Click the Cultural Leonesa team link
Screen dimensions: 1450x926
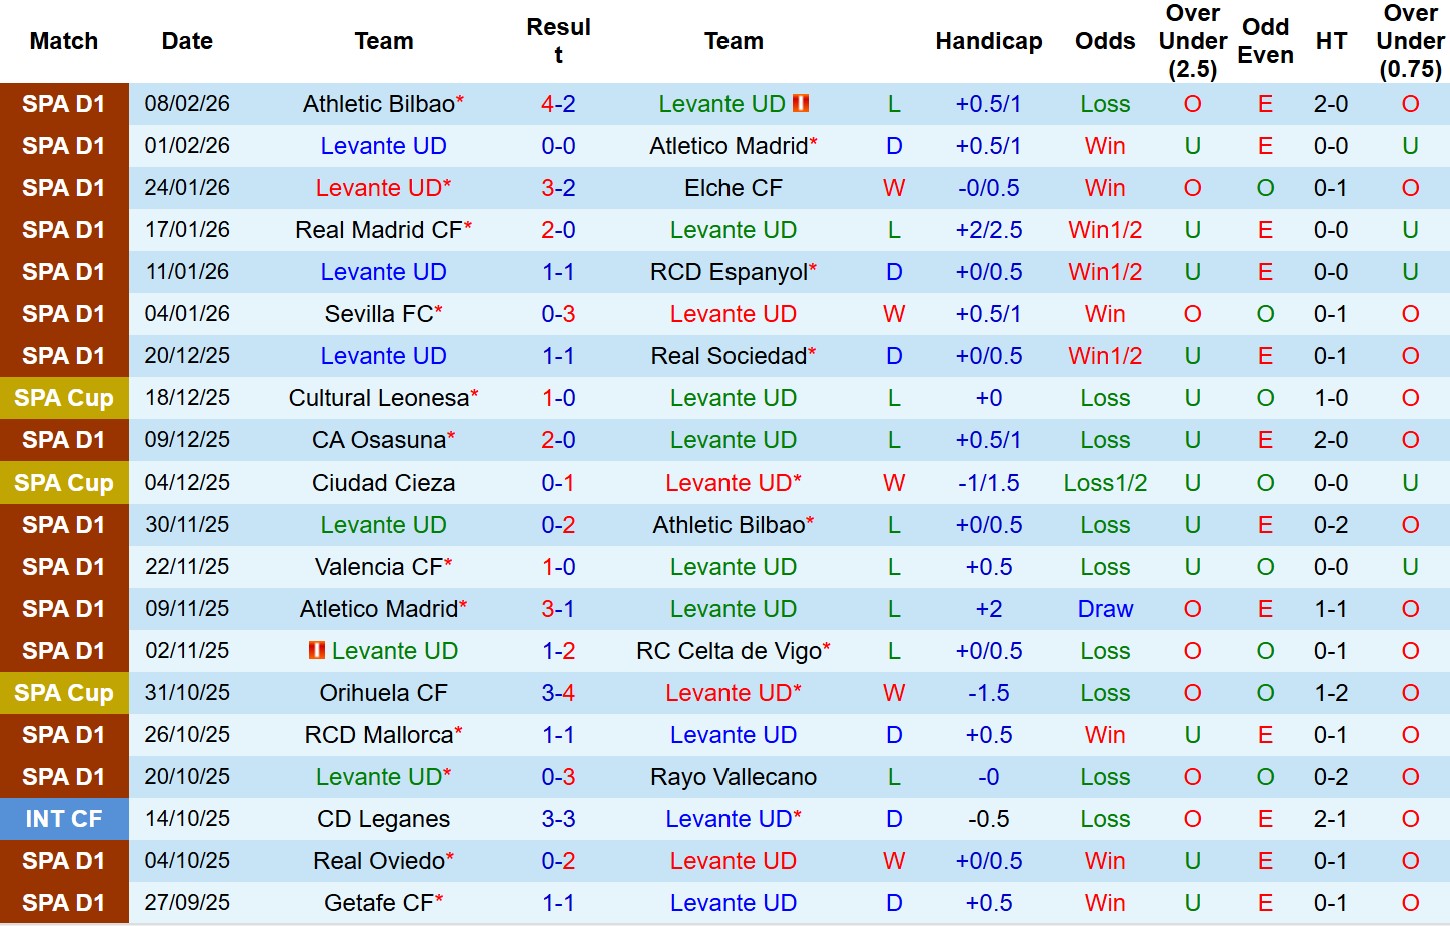click(379, 398)
